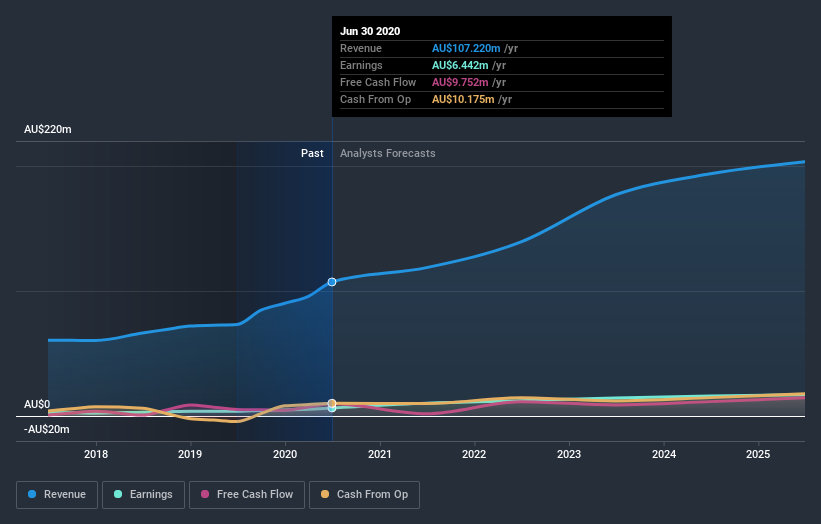Image resolution: width=821 pixels, height=524 pixels.
Task: Click the 2025 x-axis label
Action: coord(758,454)
